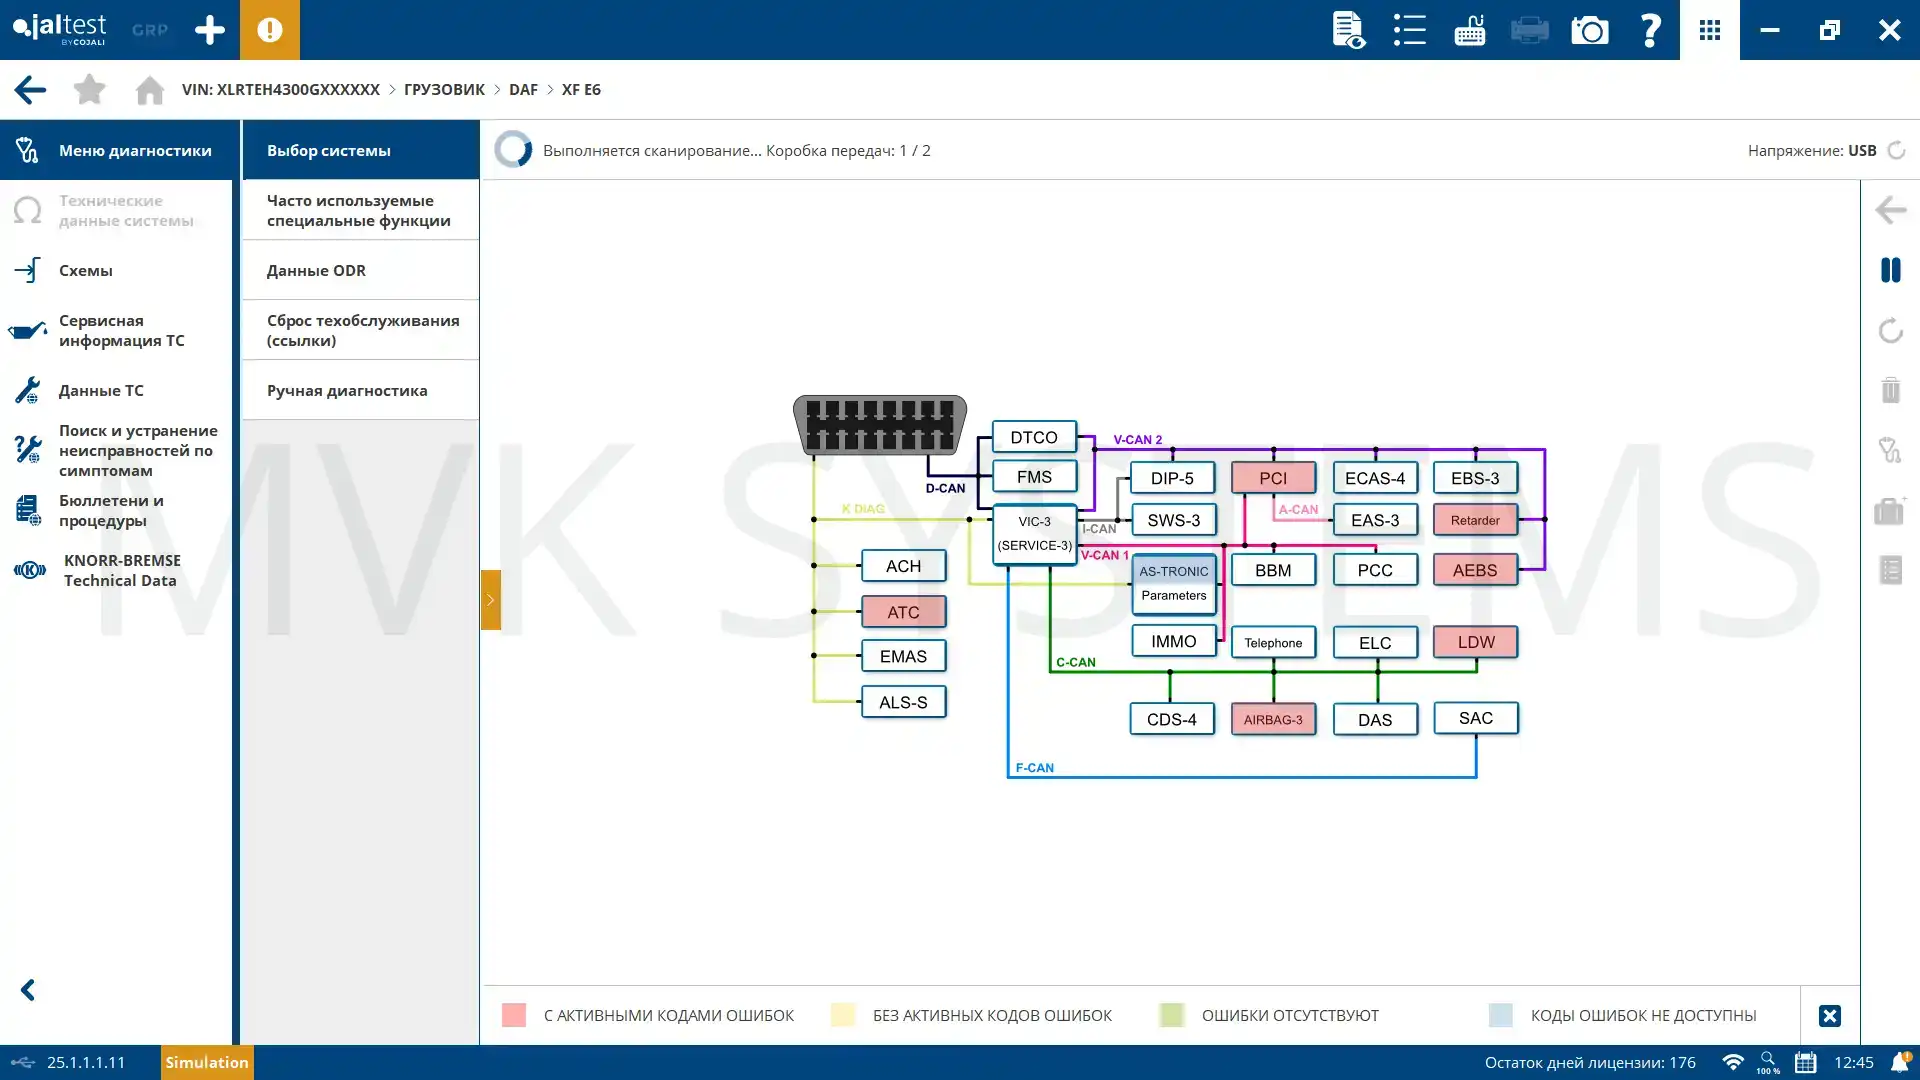The width and height of the screenshot is (1920, 1080).
Task: Click the back arrow in right toolbar
Action: pos(1890,210)
